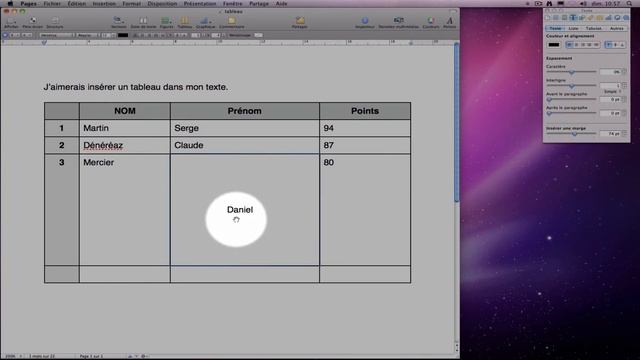Click the Prénom header cell
Viewport: 640px width, 360px height.
244,111
